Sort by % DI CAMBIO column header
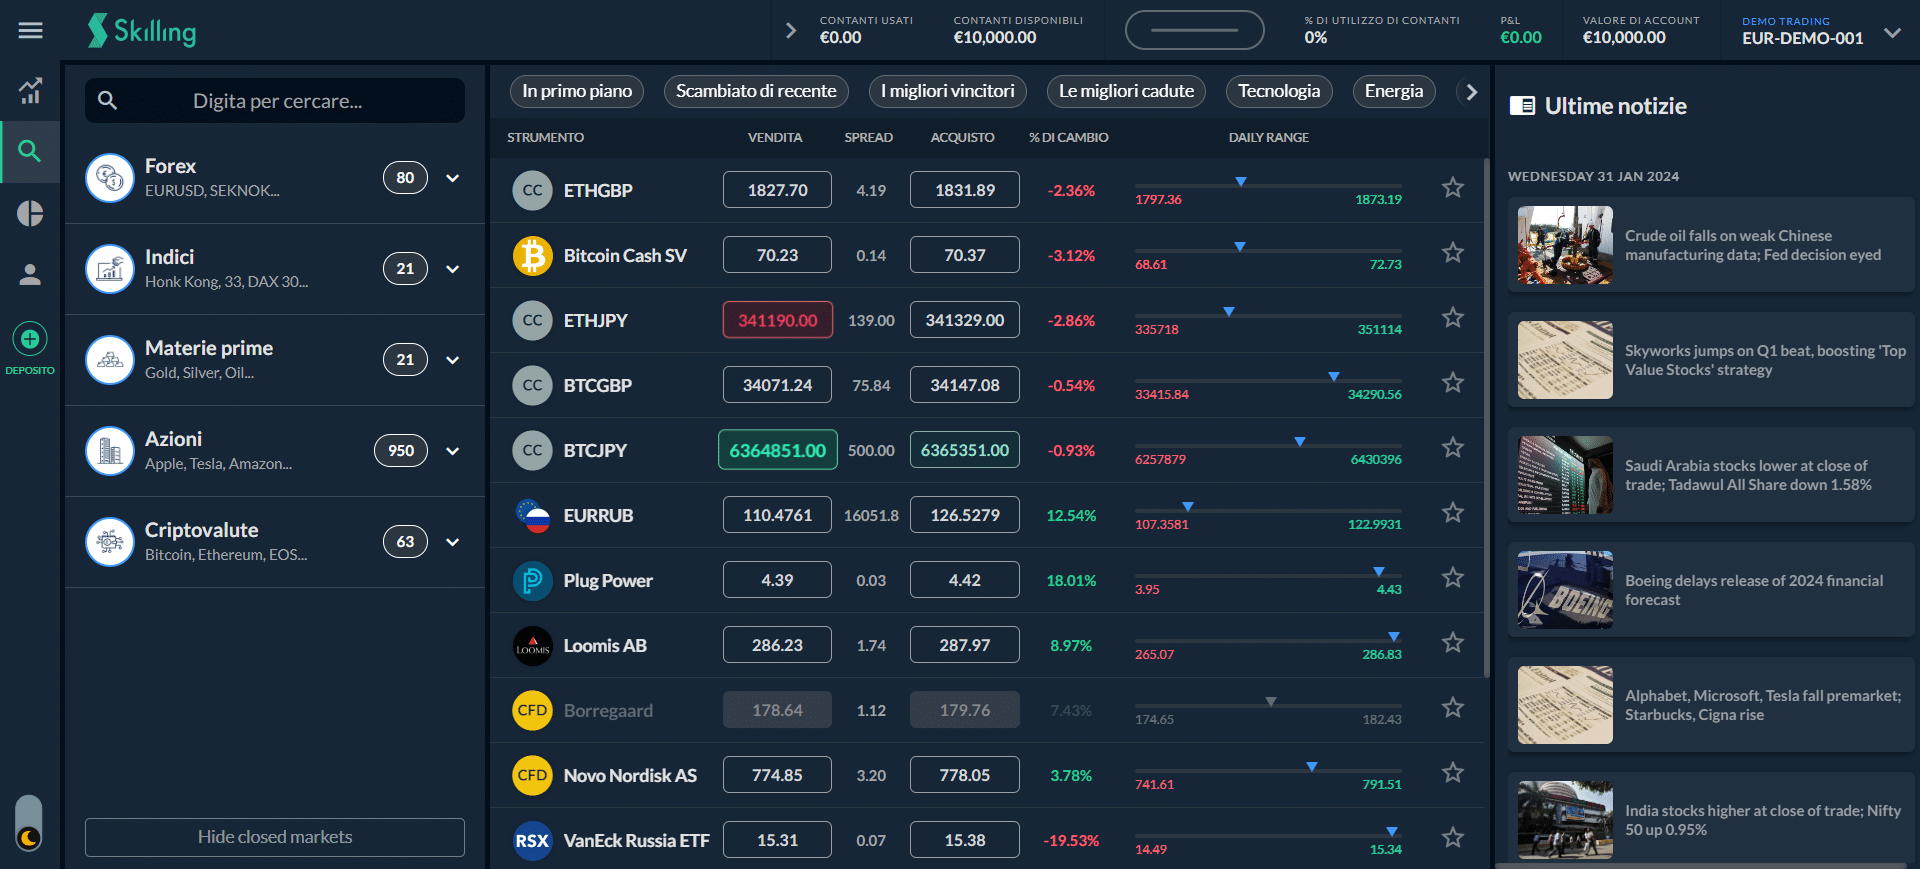 [x=1068, y=137]
